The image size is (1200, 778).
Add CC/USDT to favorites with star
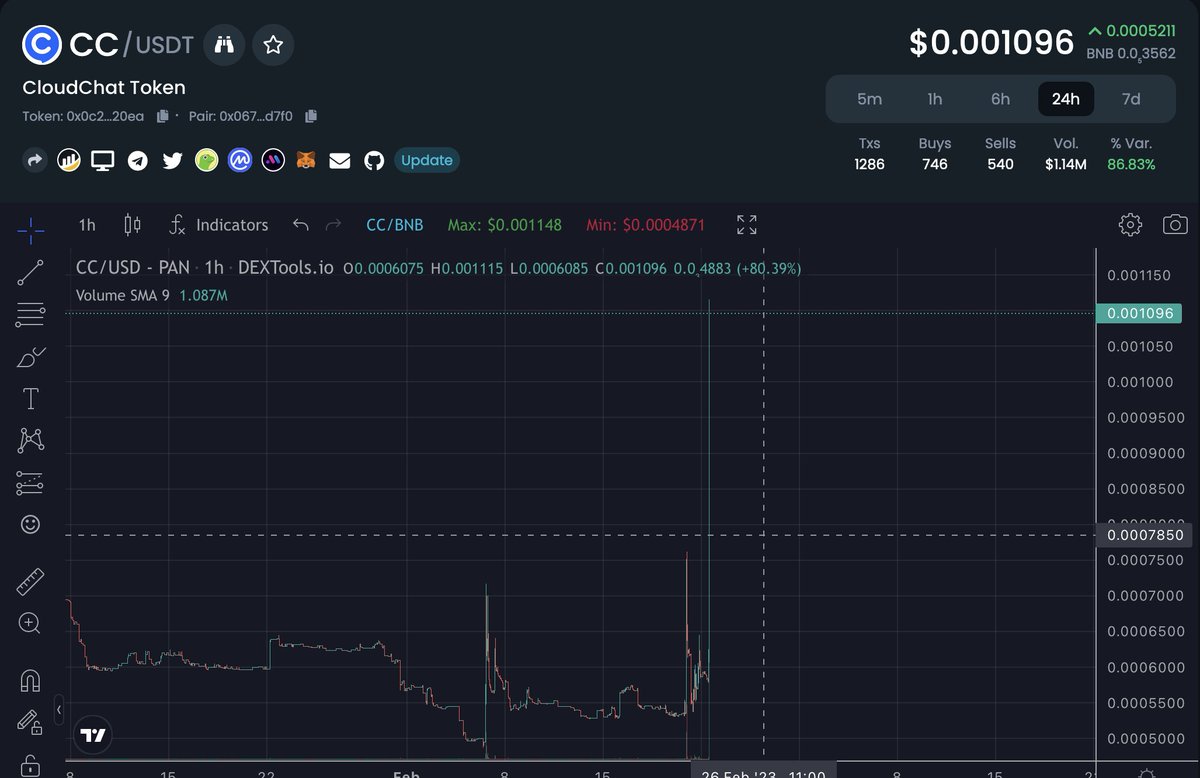click(x=273, y=44)
